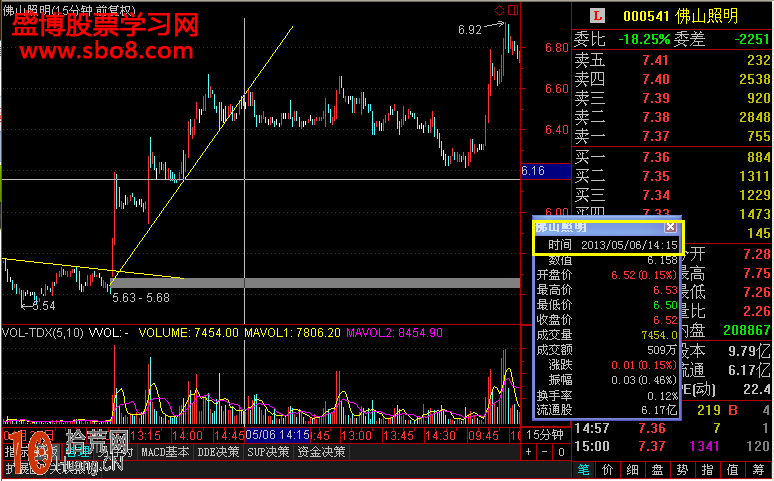Click the red diamond icon above the chart
This screenshot has width=774, height=481.
point(499,10)
